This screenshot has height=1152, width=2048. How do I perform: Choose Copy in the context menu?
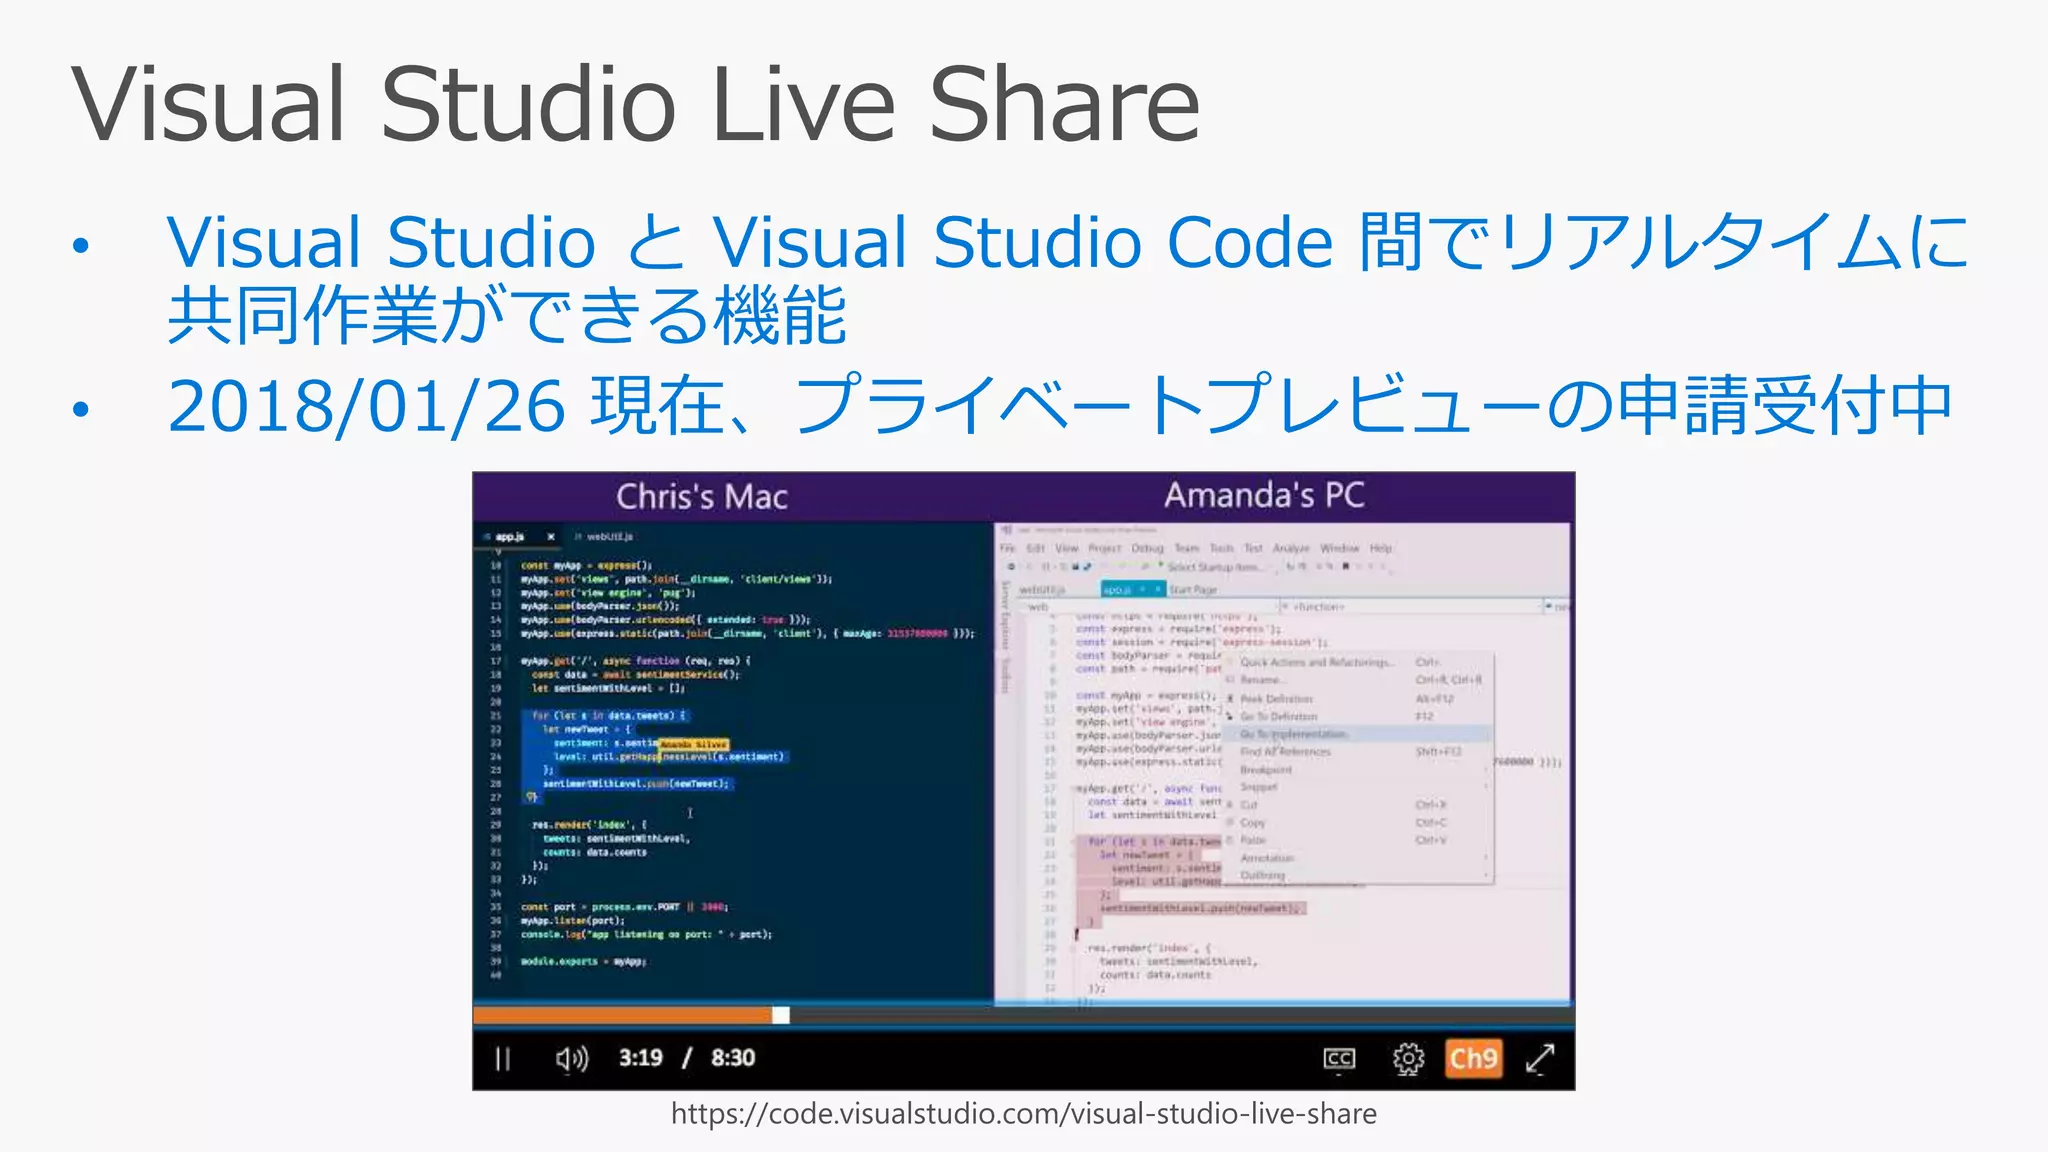point(1358,823)
